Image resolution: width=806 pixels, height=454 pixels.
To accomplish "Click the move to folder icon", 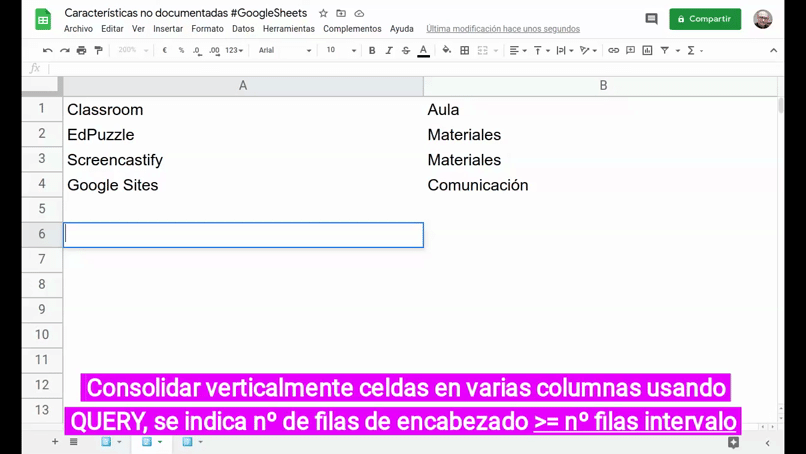I will [x=341, y=13].
